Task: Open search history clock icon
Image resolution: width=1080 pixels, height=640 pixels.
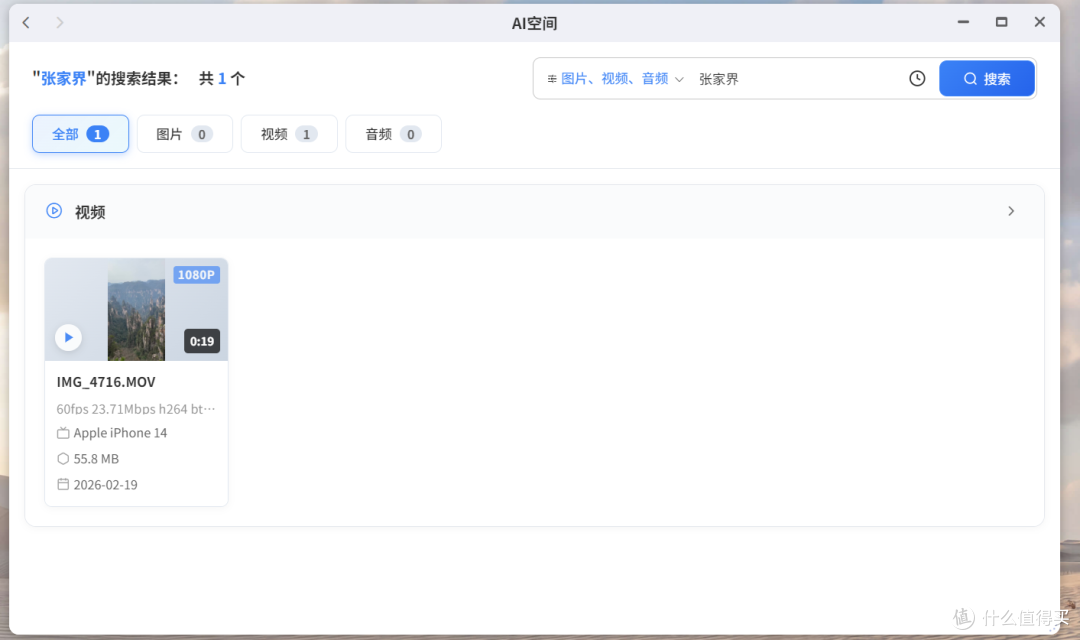Action: click(x=917, y=79)
